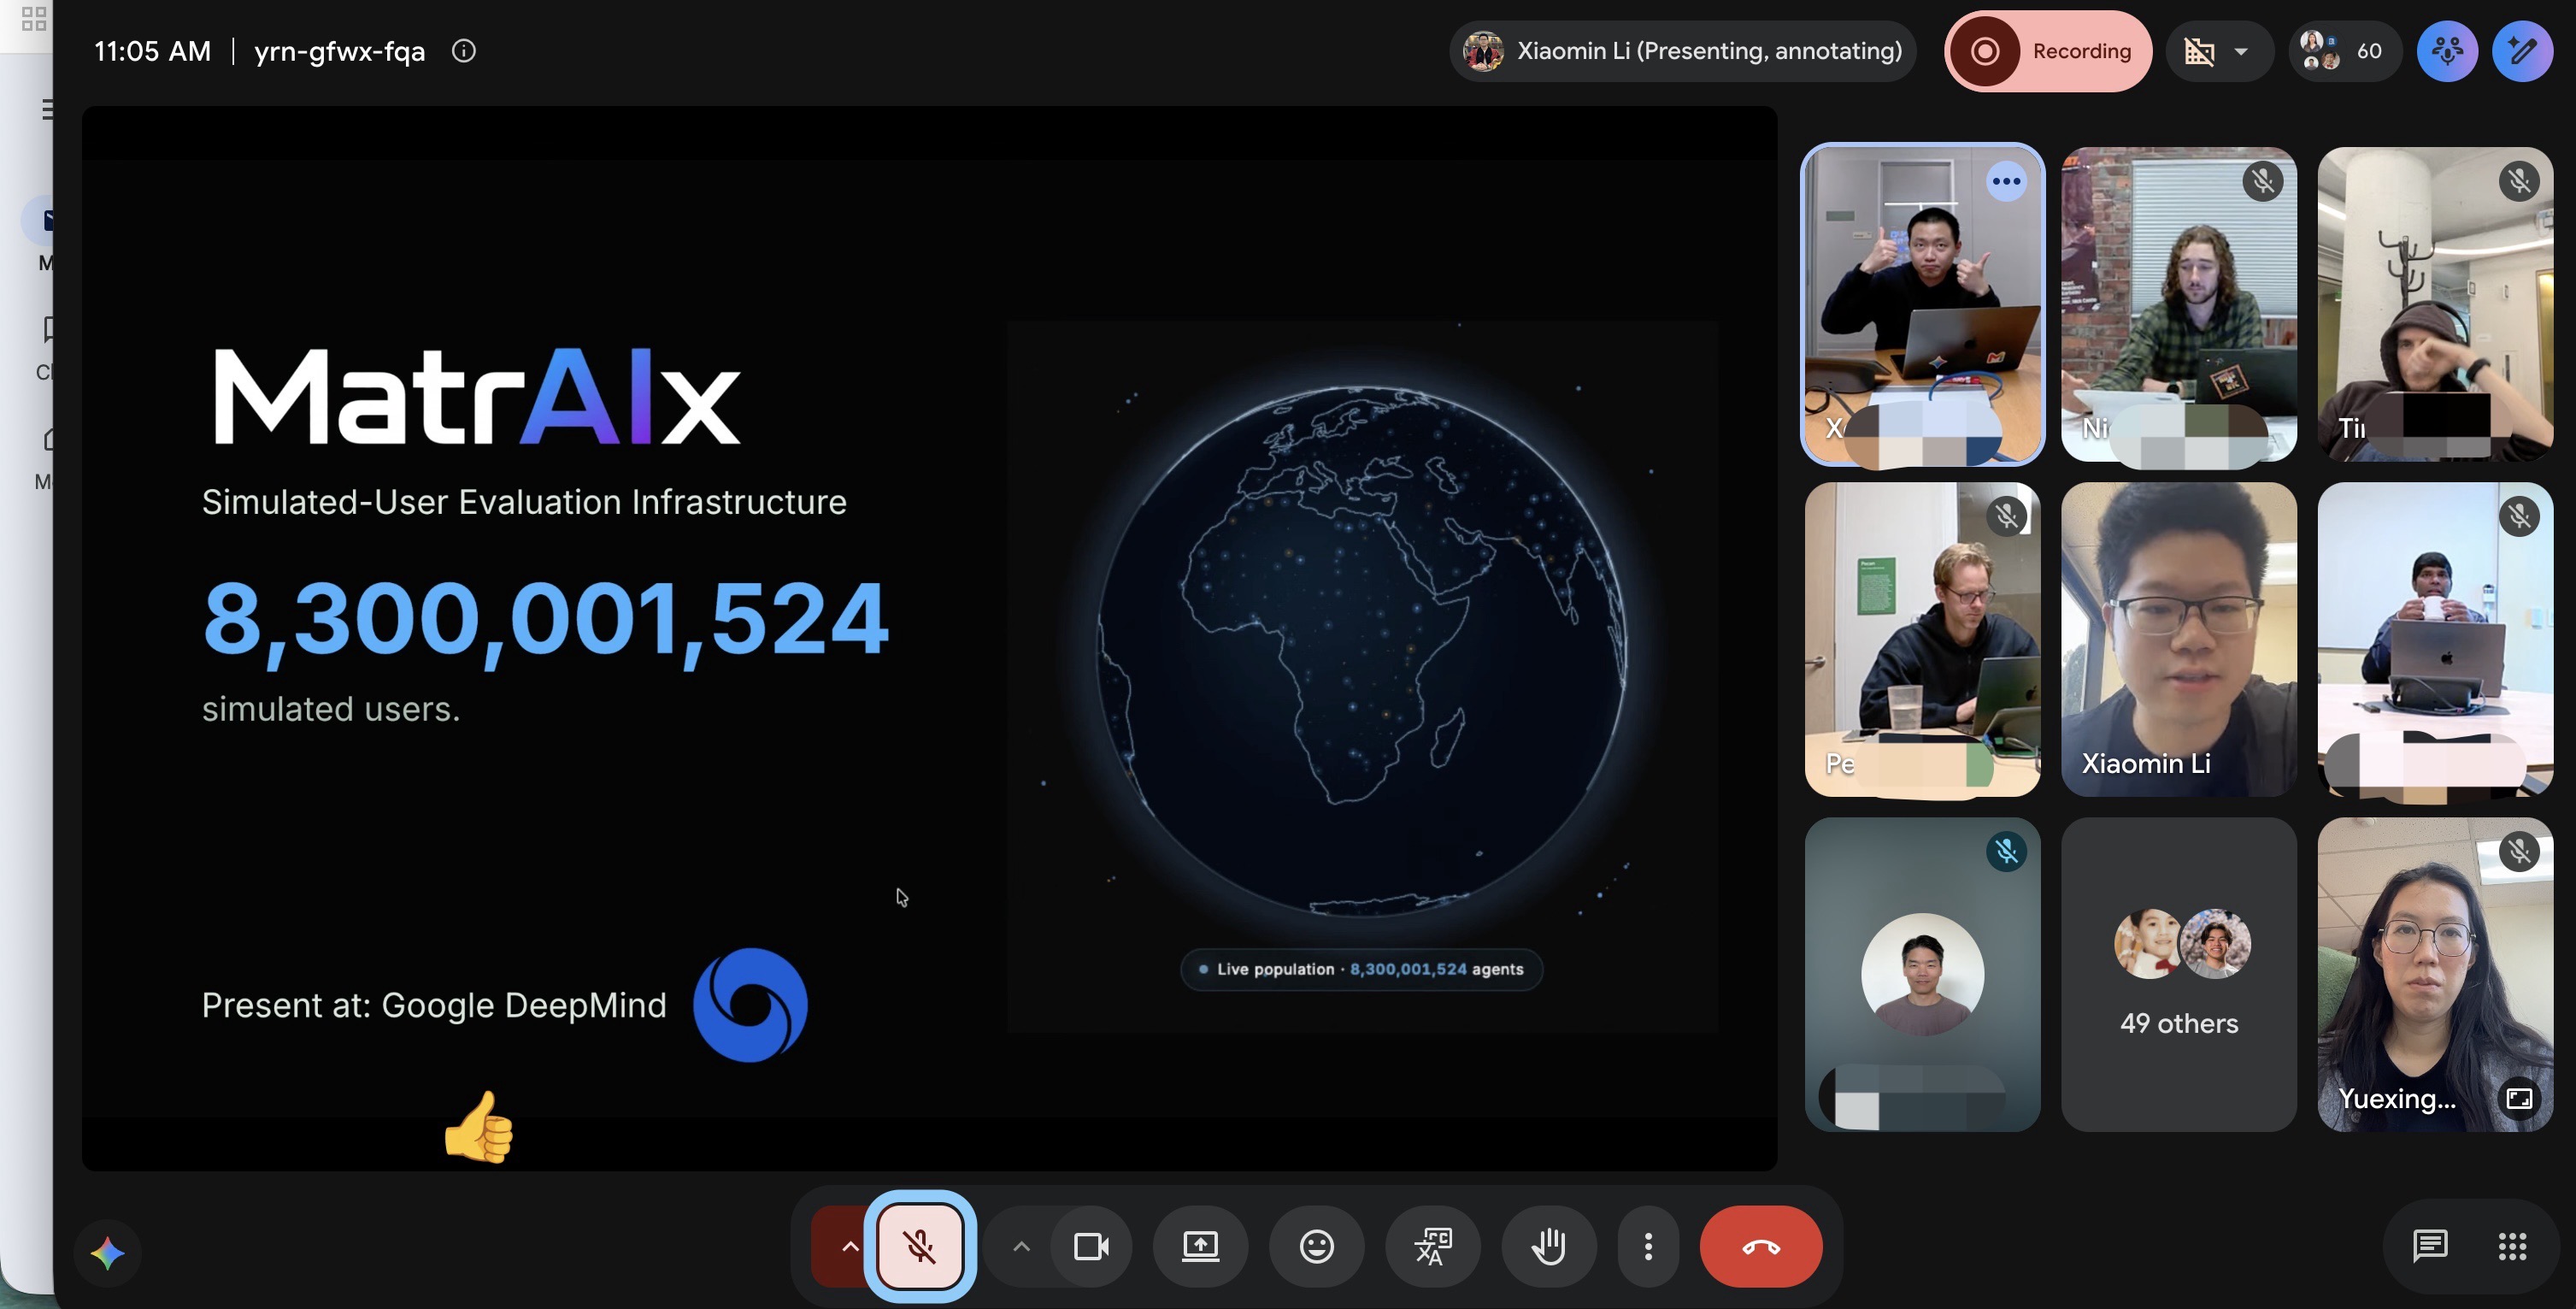Click muted mic icon on Pe tile
The image size is (2576, 1309).
click(2006, 516)
